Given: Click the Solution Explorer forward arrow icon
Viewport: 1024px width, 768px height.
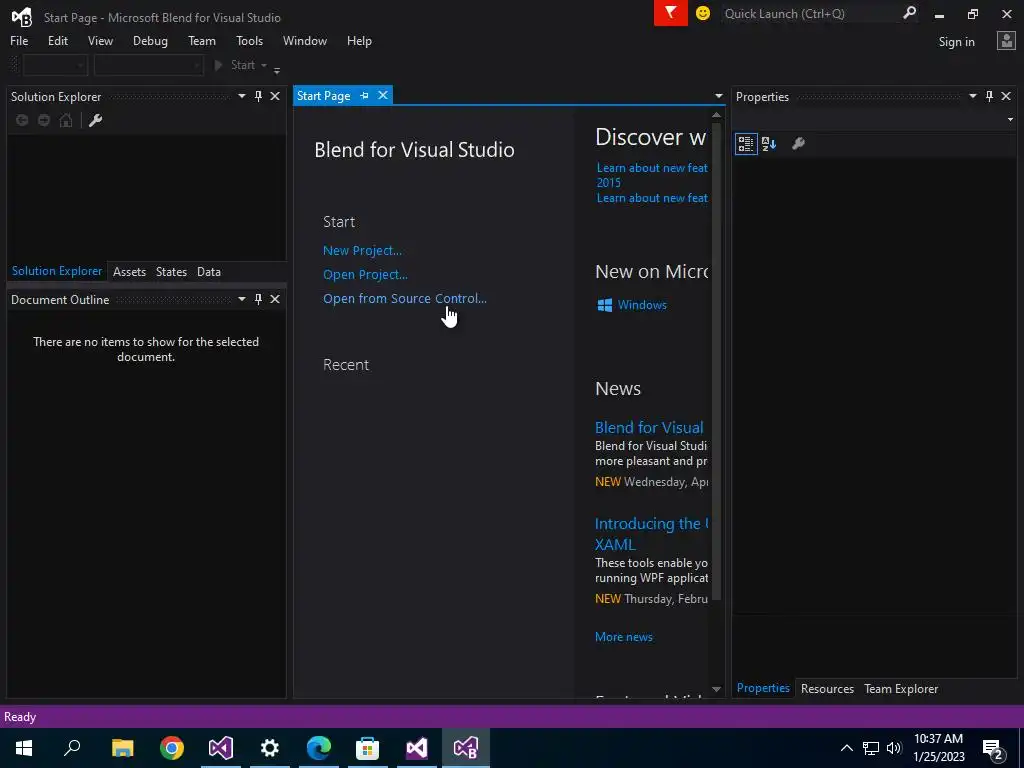Looking at the screenshot, I should (x=44, y=120).
